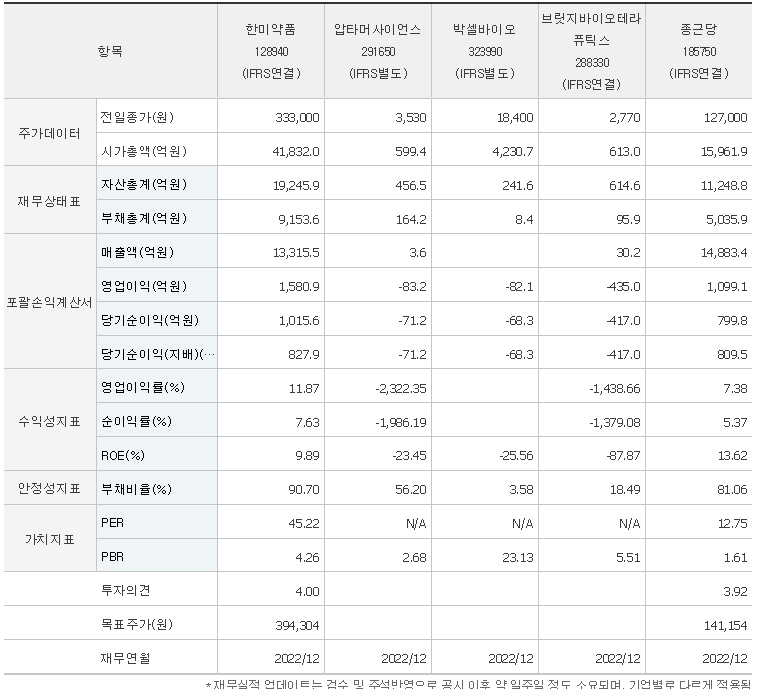
Task: Click the 압타머사이언스 column header
Action: (378, 51)
